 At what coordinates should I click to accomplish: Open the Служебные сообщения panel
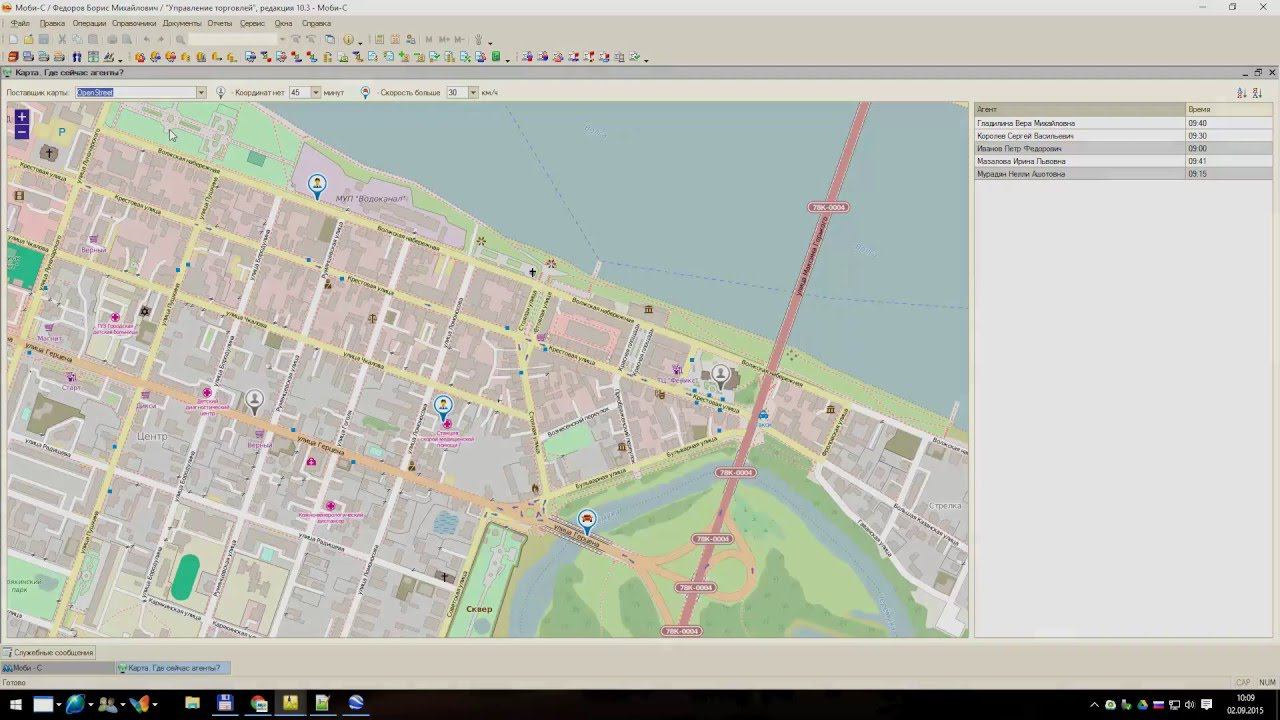pos(48,653)
